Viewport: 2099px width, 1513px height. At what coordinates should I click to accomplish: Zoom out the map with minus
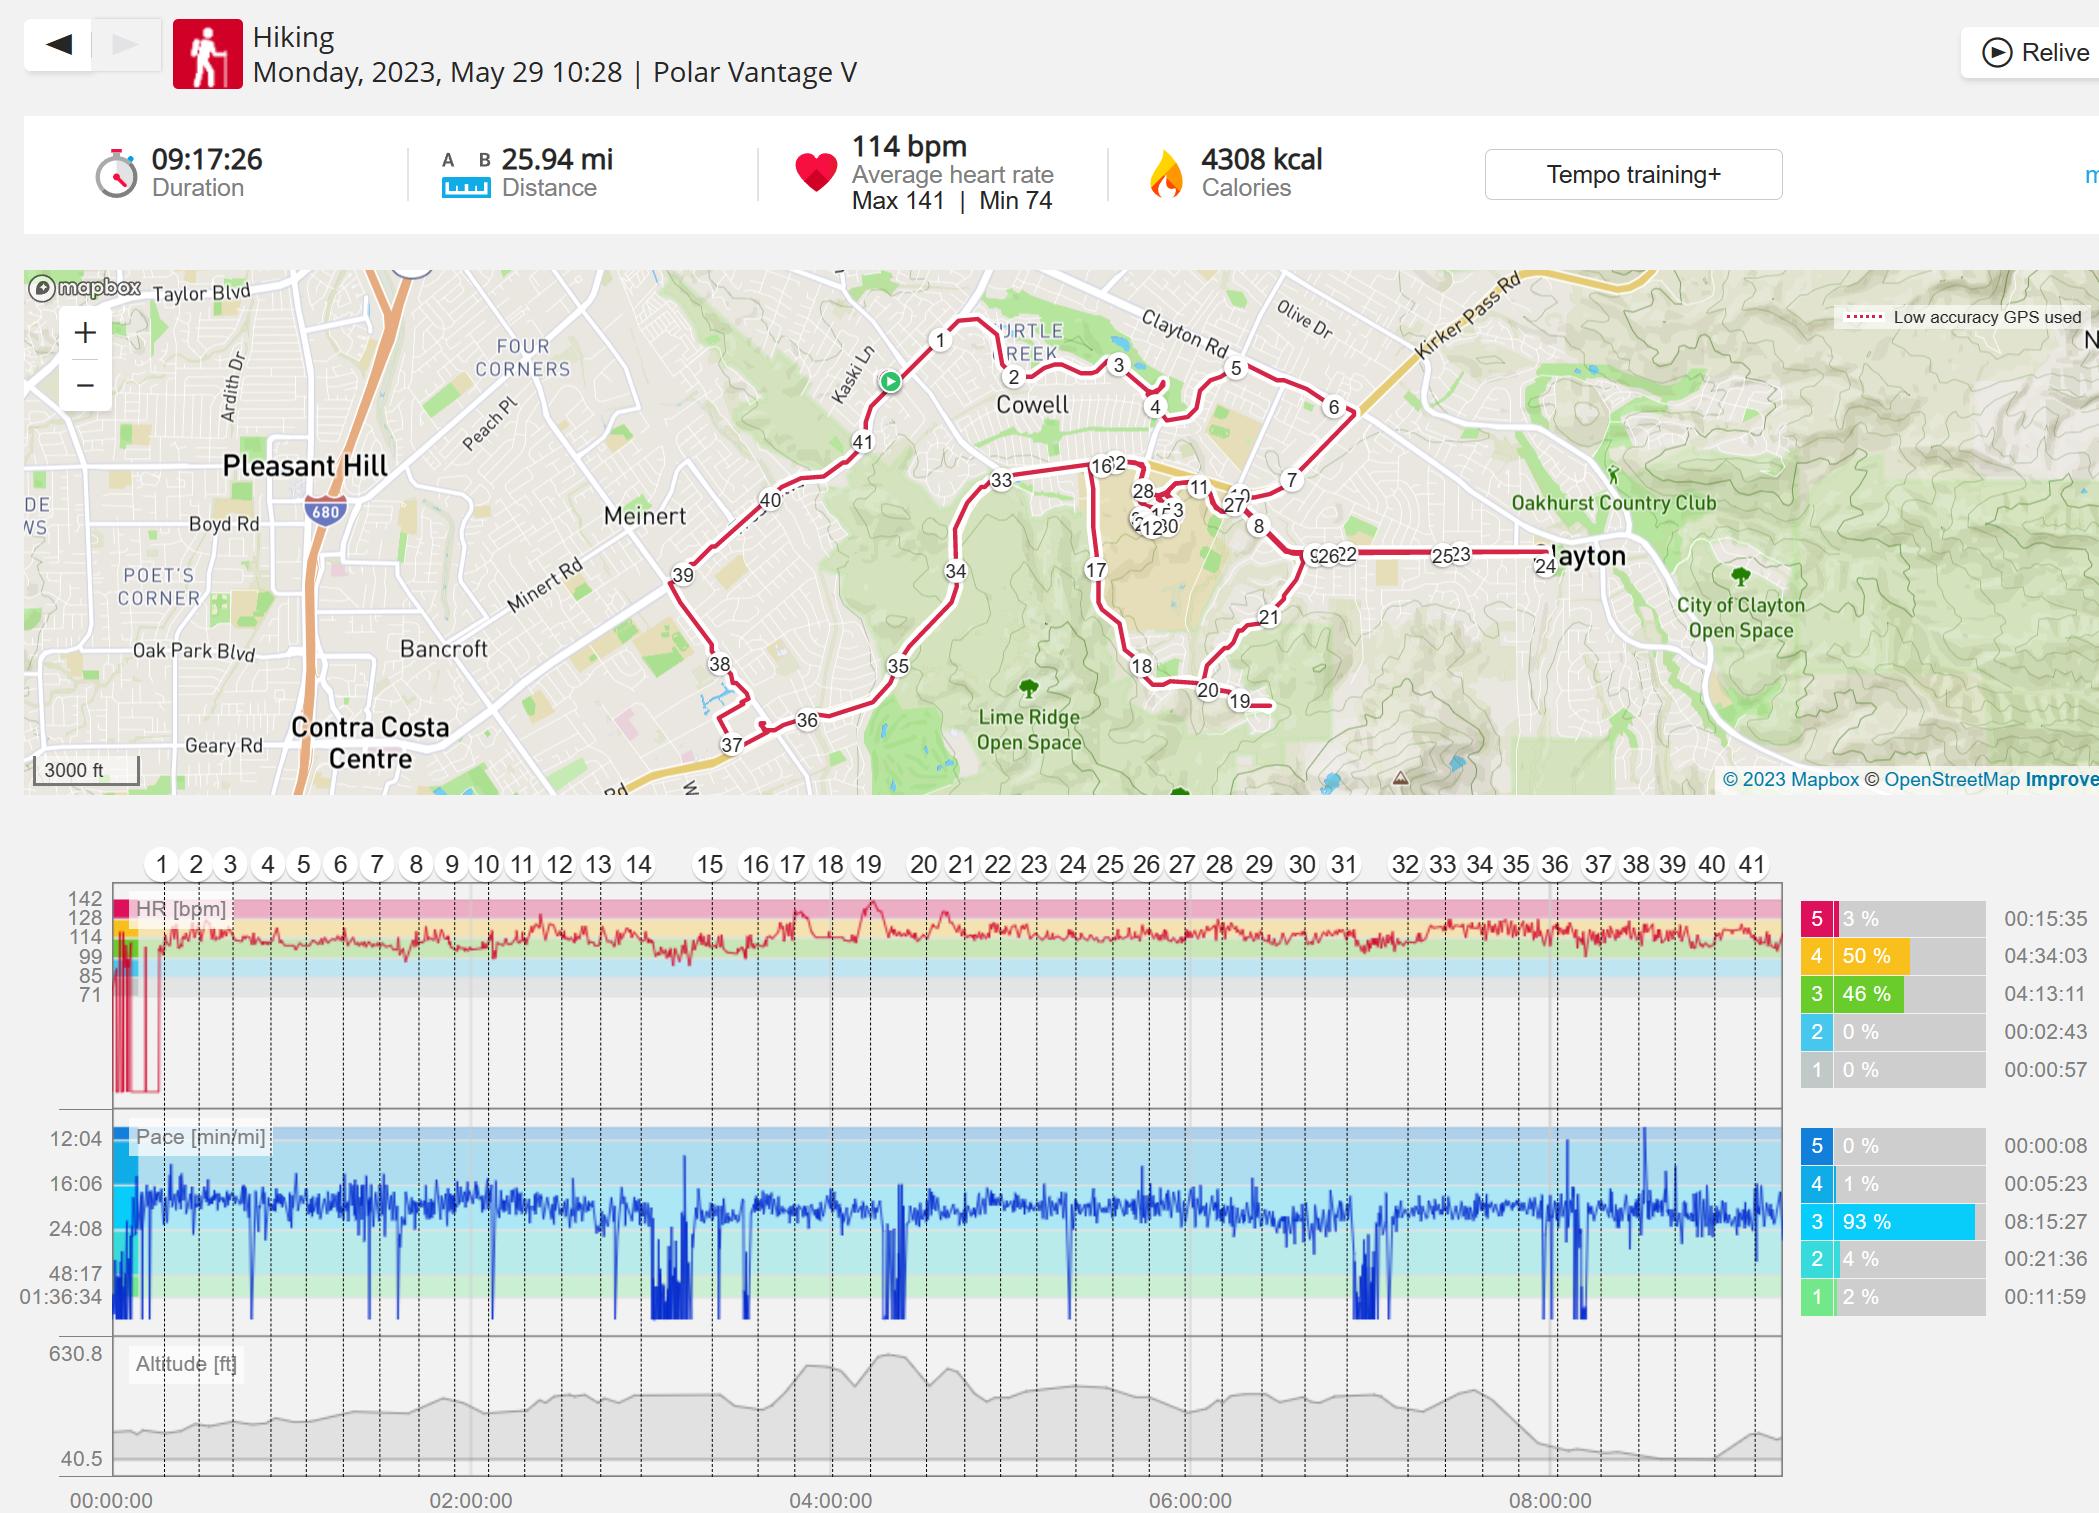[x=86, y=385]
